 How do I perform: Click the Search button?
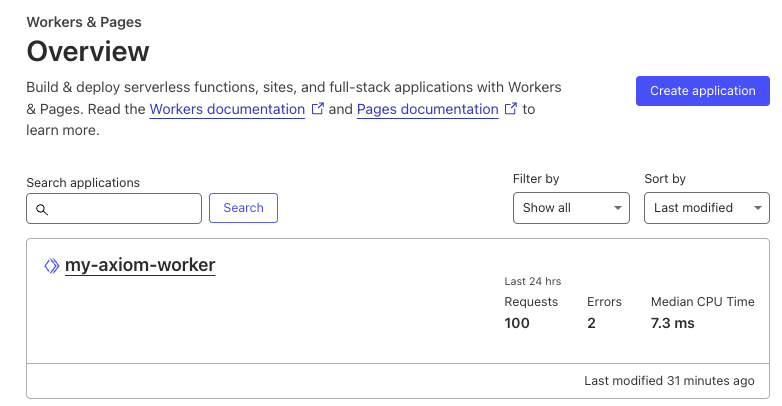tap(243, 208)
